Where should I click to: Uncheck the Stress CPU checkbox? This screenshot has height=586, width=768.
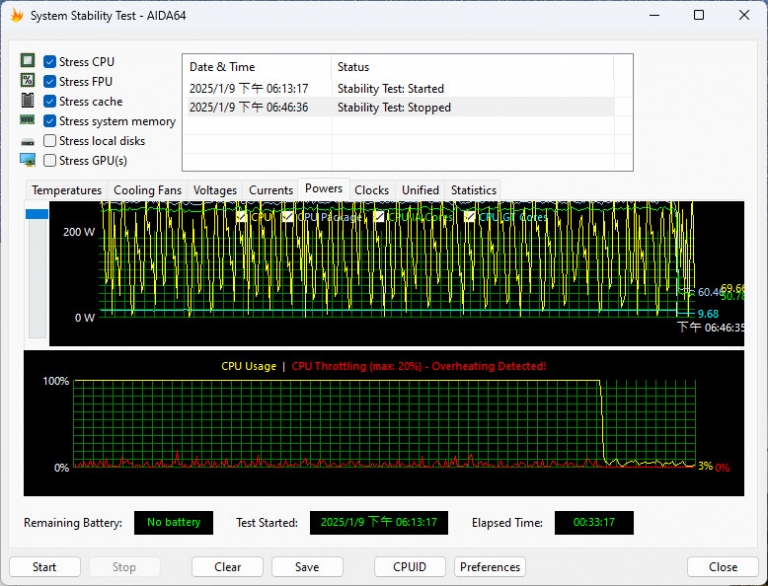click(49, 62)
